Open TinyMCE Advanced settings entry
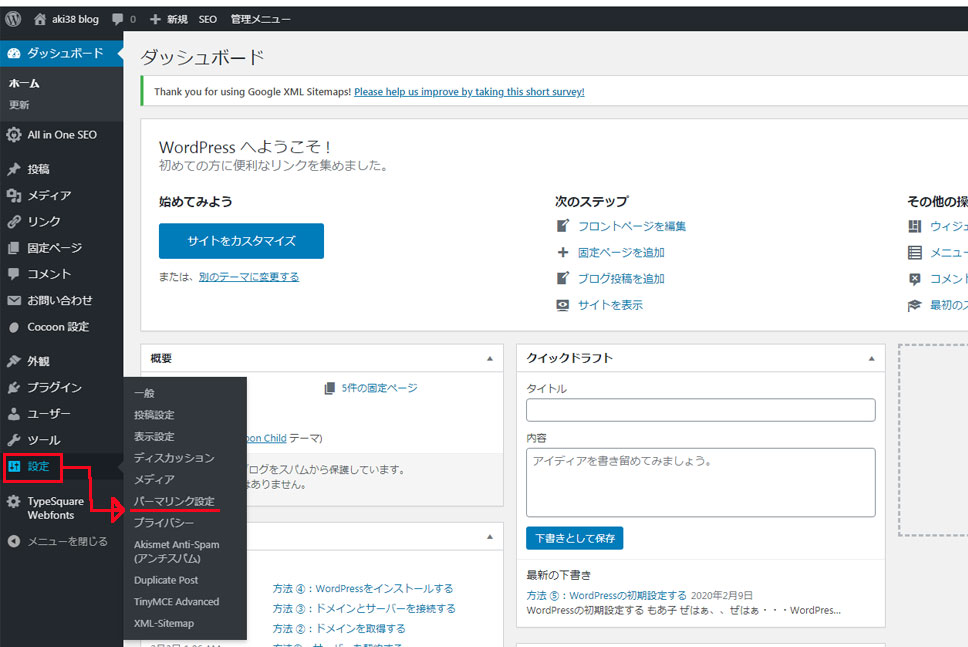Screen dimensions: 968x647 click(x=177, y=602)
